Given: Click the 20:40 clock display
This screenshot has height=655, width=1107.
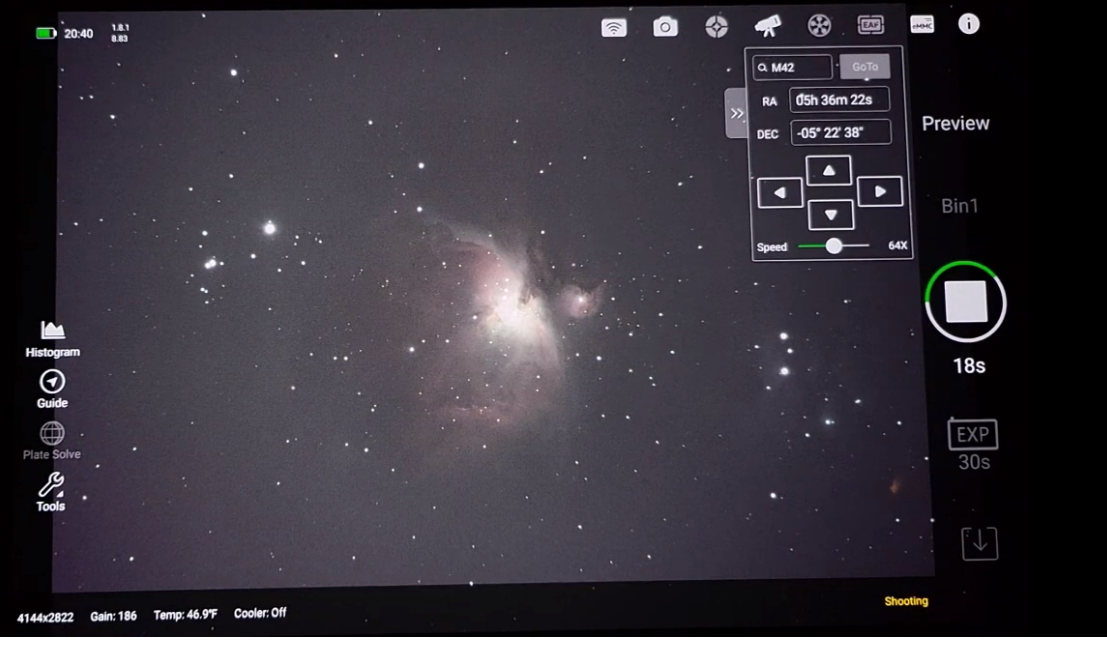Looking at the screenshot, I should point(78,33).
